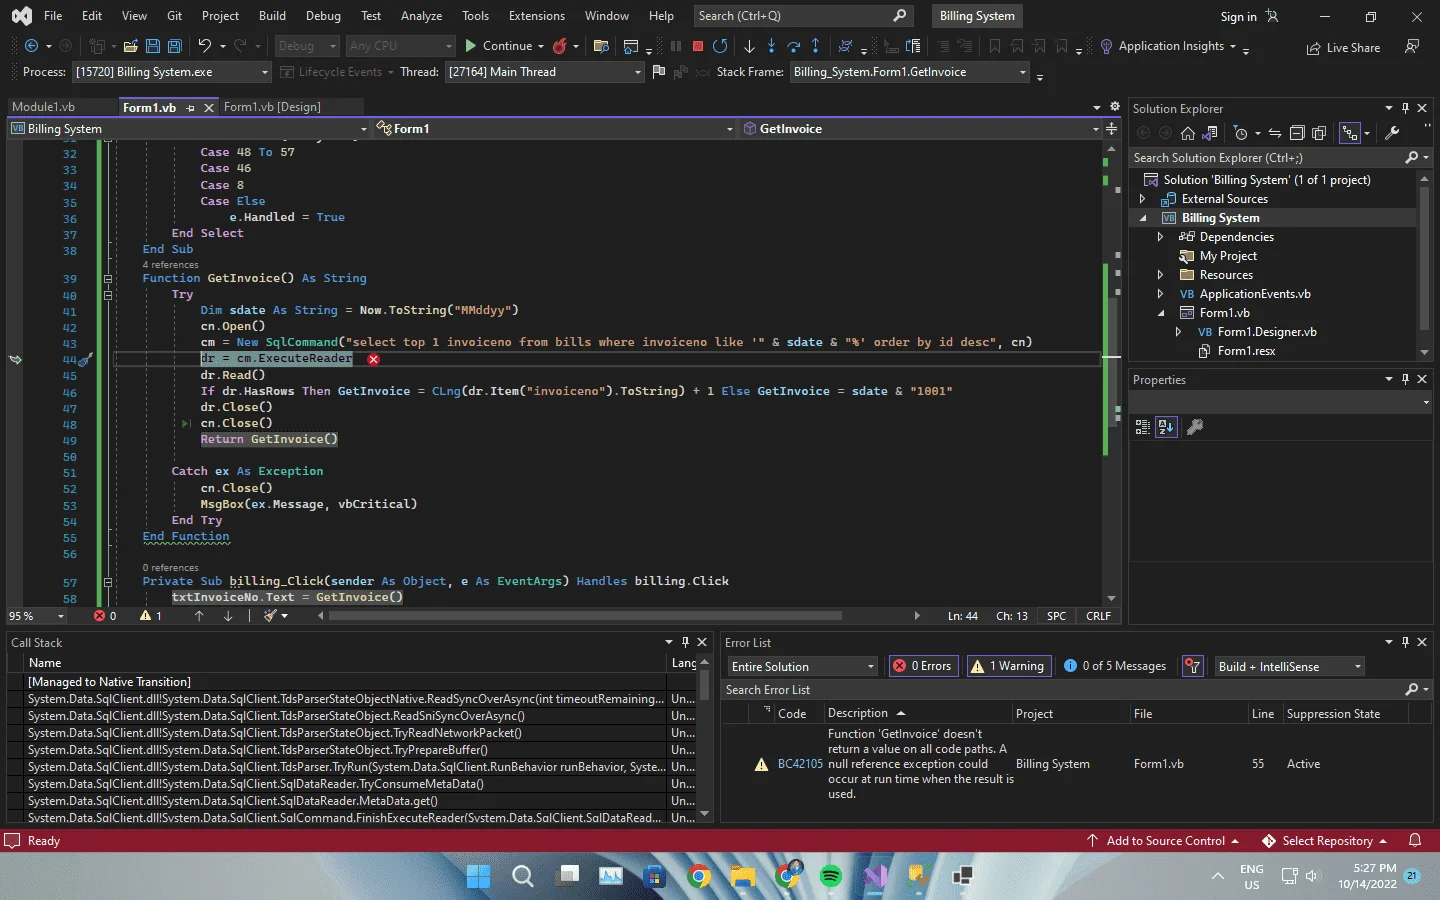Expand the External Sources tree node
The image size is (1440, 900).
[x=1142, y=199]
